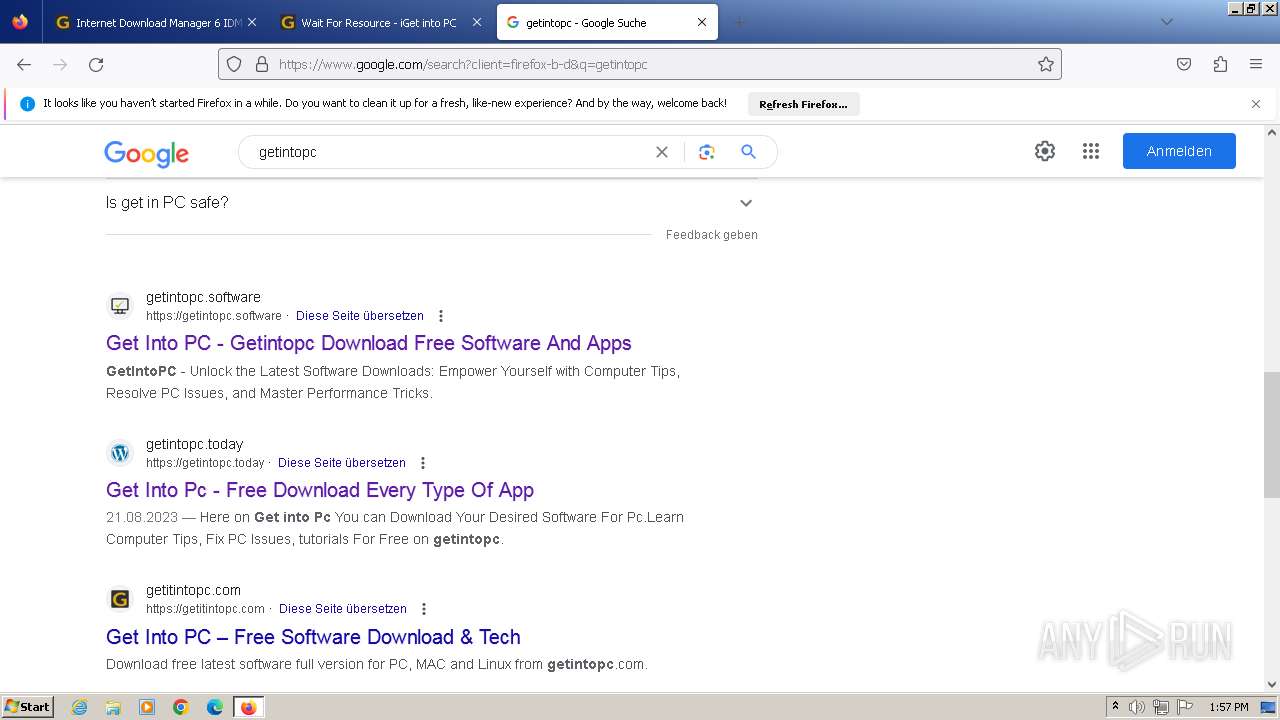This screenshot has height=720, width=1280.
Task: Switch to Internet Download Manager tab
Action: pyautogui.click(x=157, y=22)
